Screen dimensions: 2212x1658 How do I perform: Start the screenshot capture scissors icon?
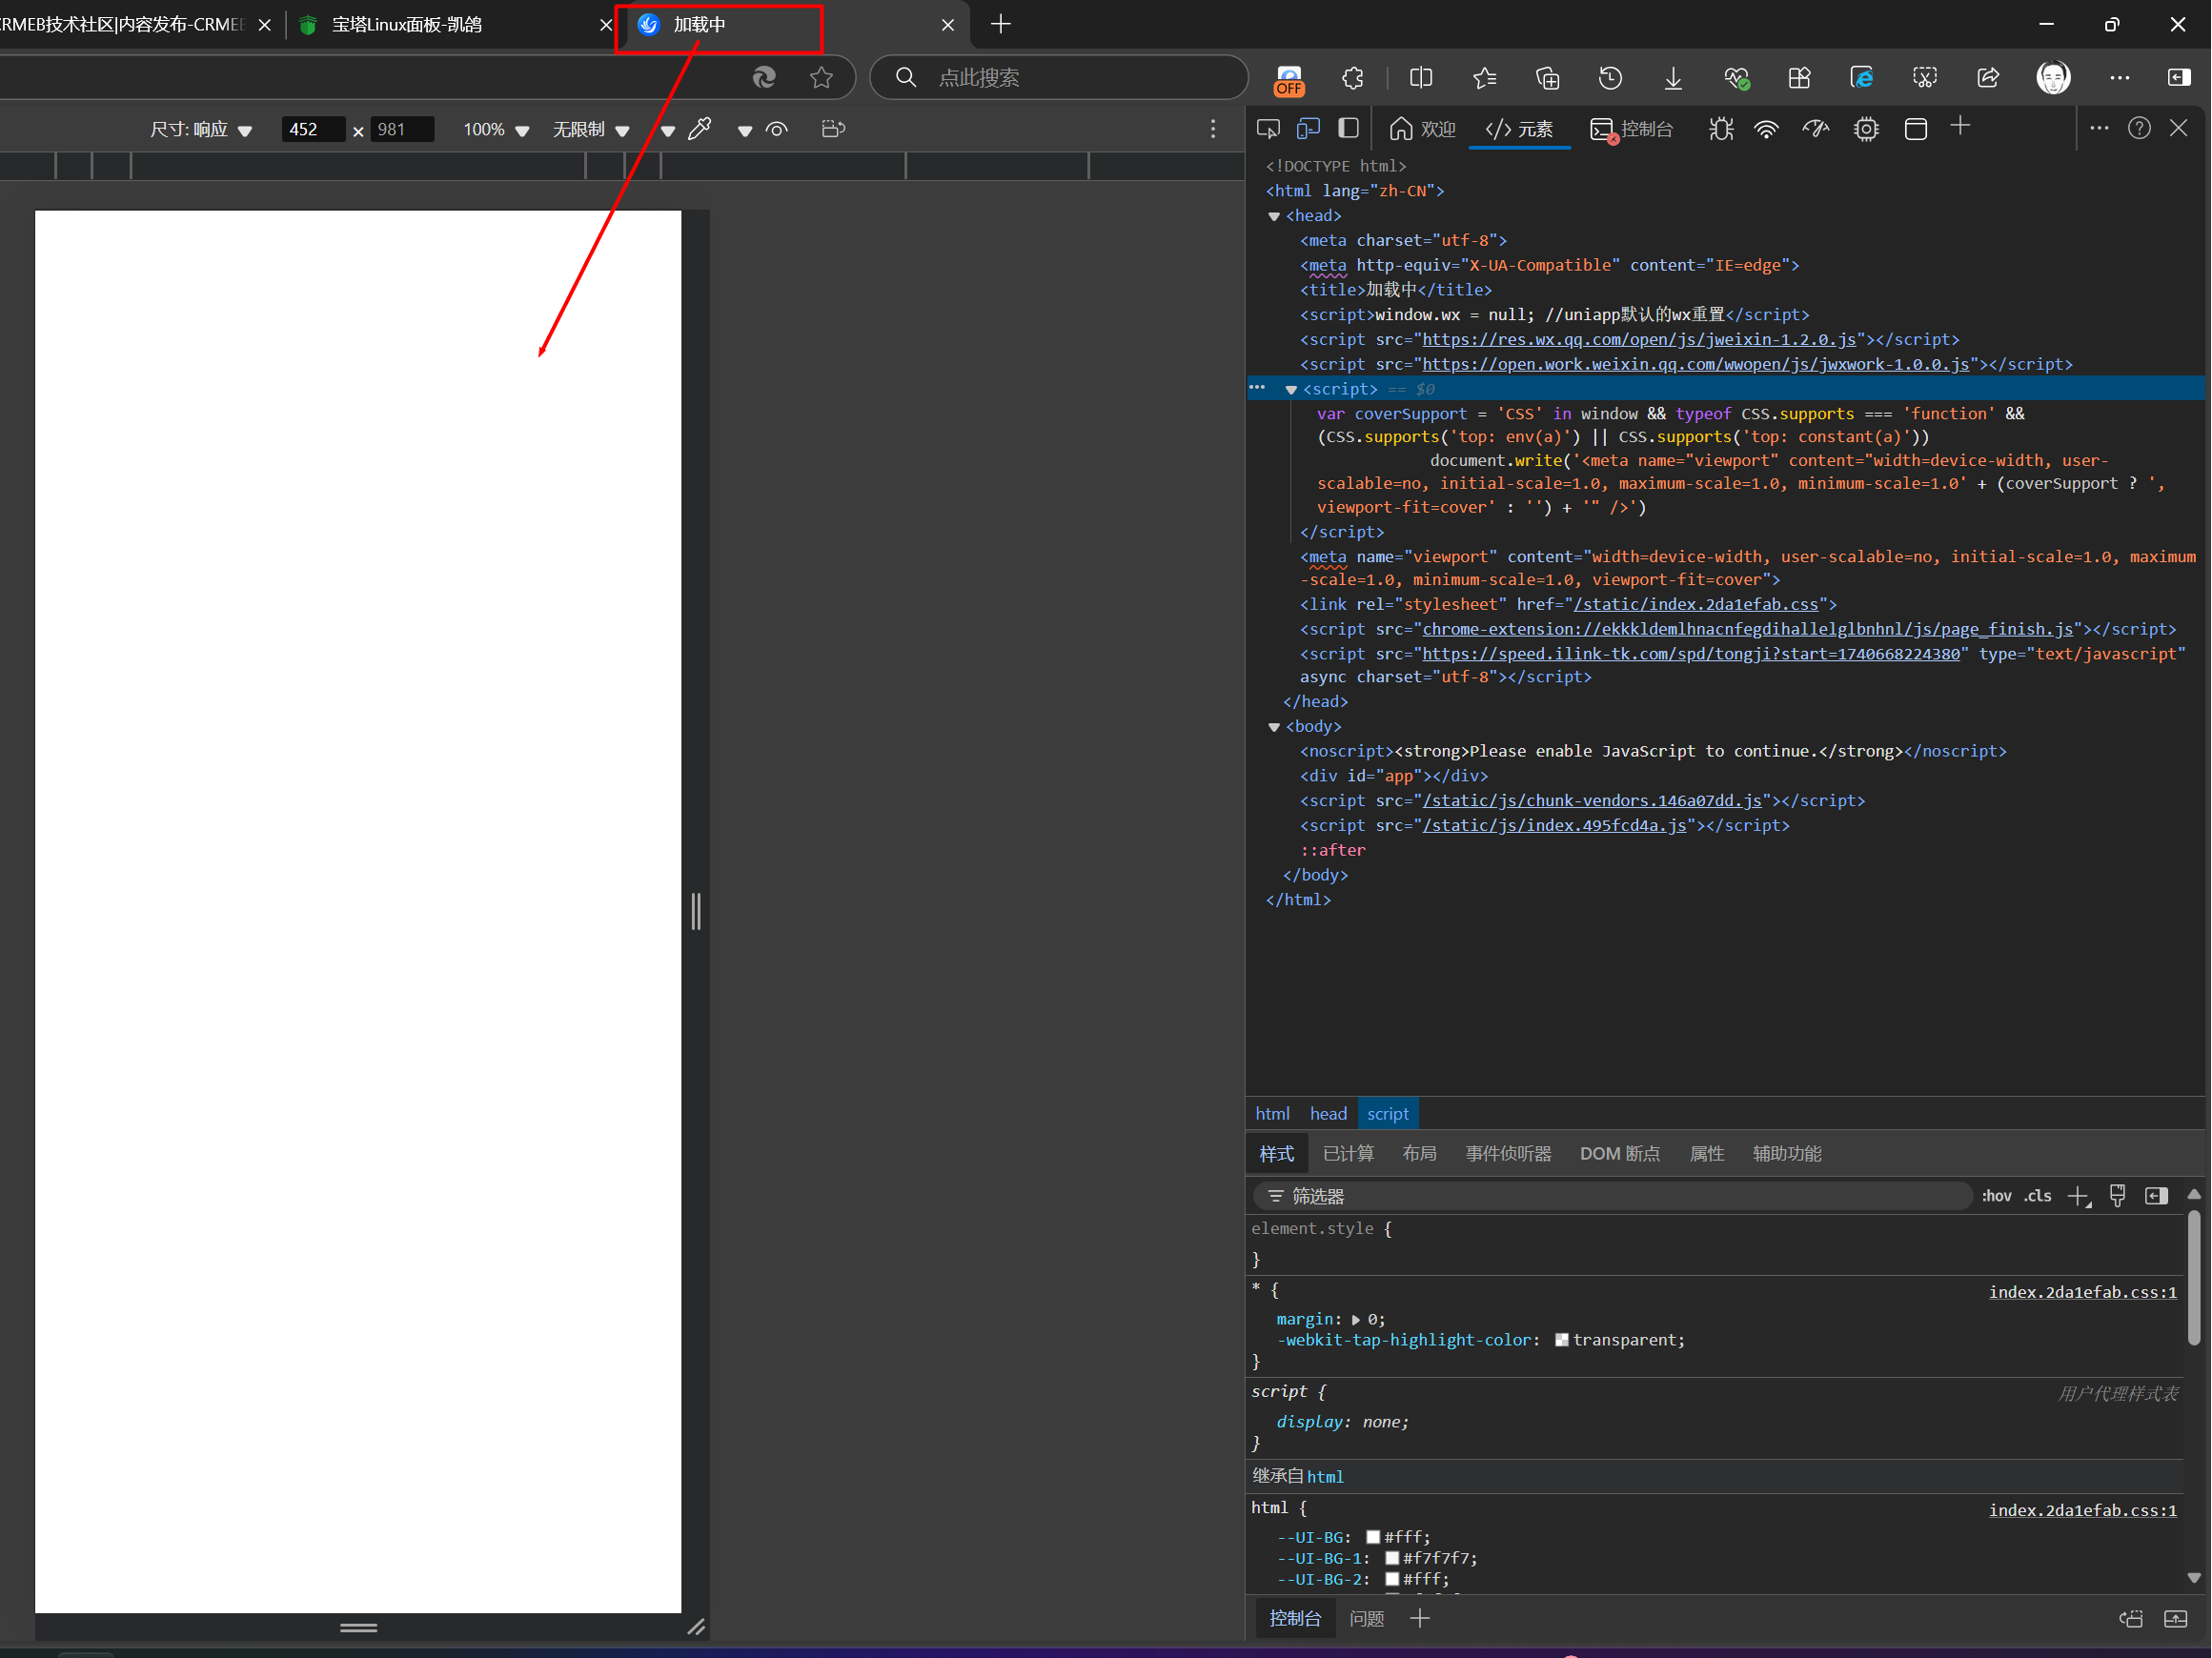click(x=1925, y=78)
